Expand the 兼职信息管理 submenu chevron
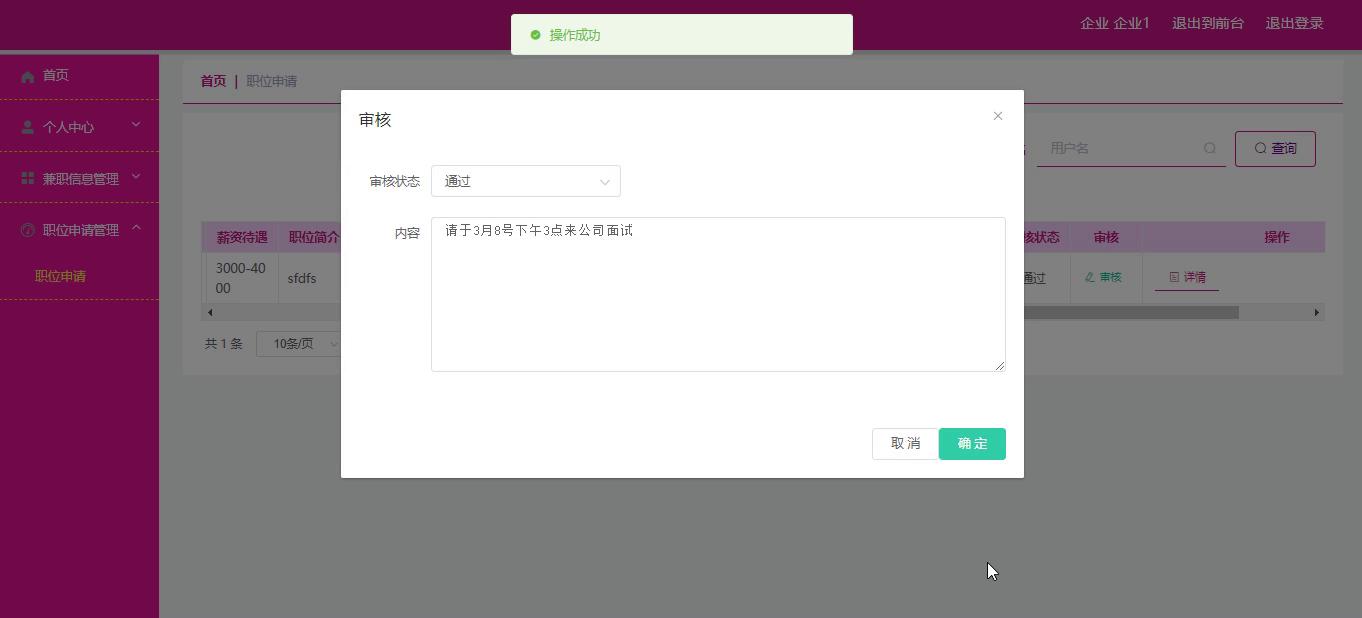This screenshot has width=1362, height=618. click(x=136, y=177)
